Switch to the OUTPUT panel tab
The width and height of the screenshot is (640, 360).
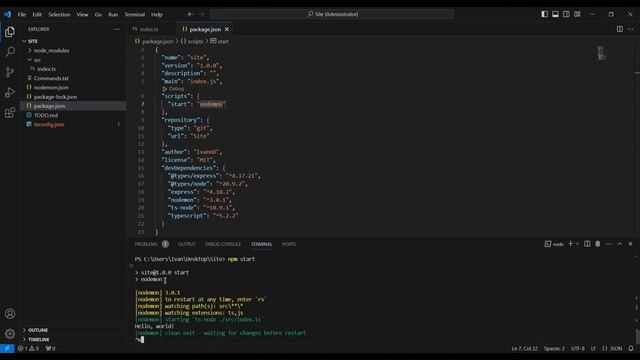pos(187,244)
